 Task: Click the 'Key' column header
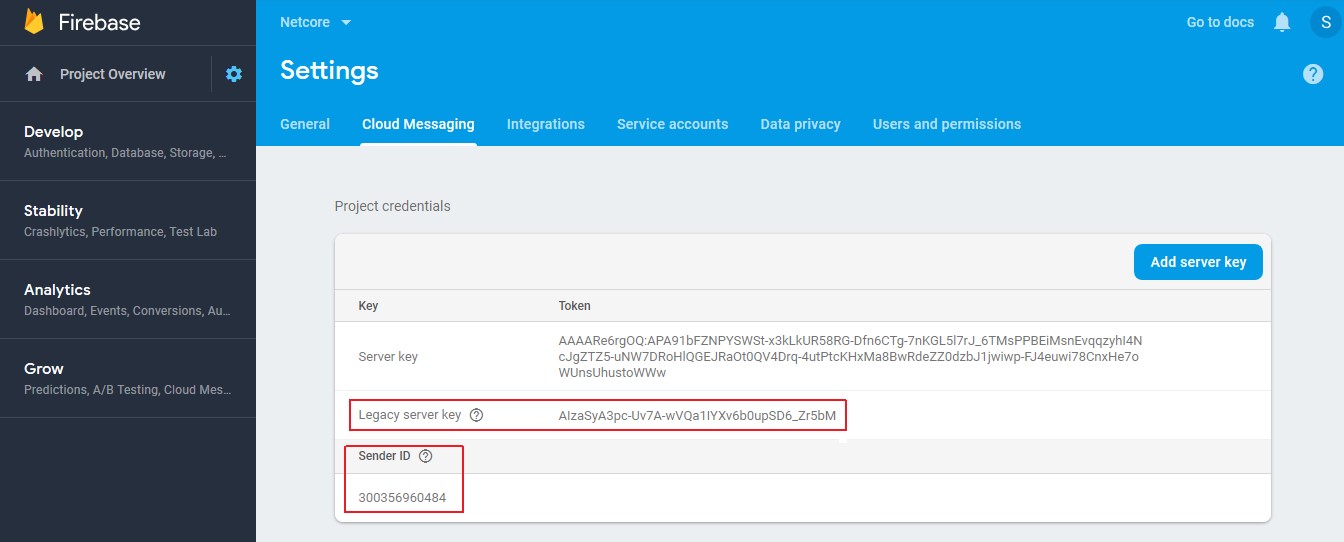(368, 306)
